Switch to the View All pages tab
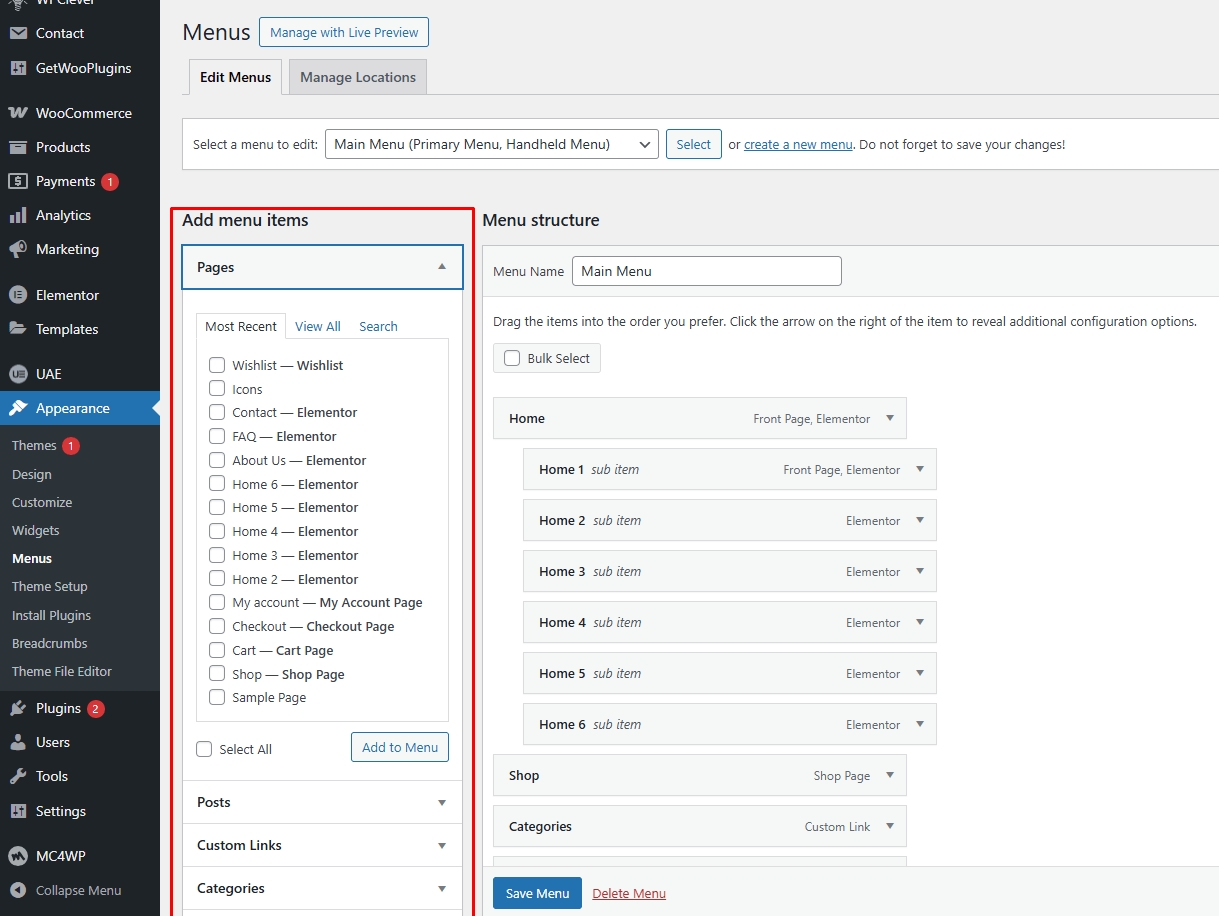The image size is (1219, 916). 317,326
